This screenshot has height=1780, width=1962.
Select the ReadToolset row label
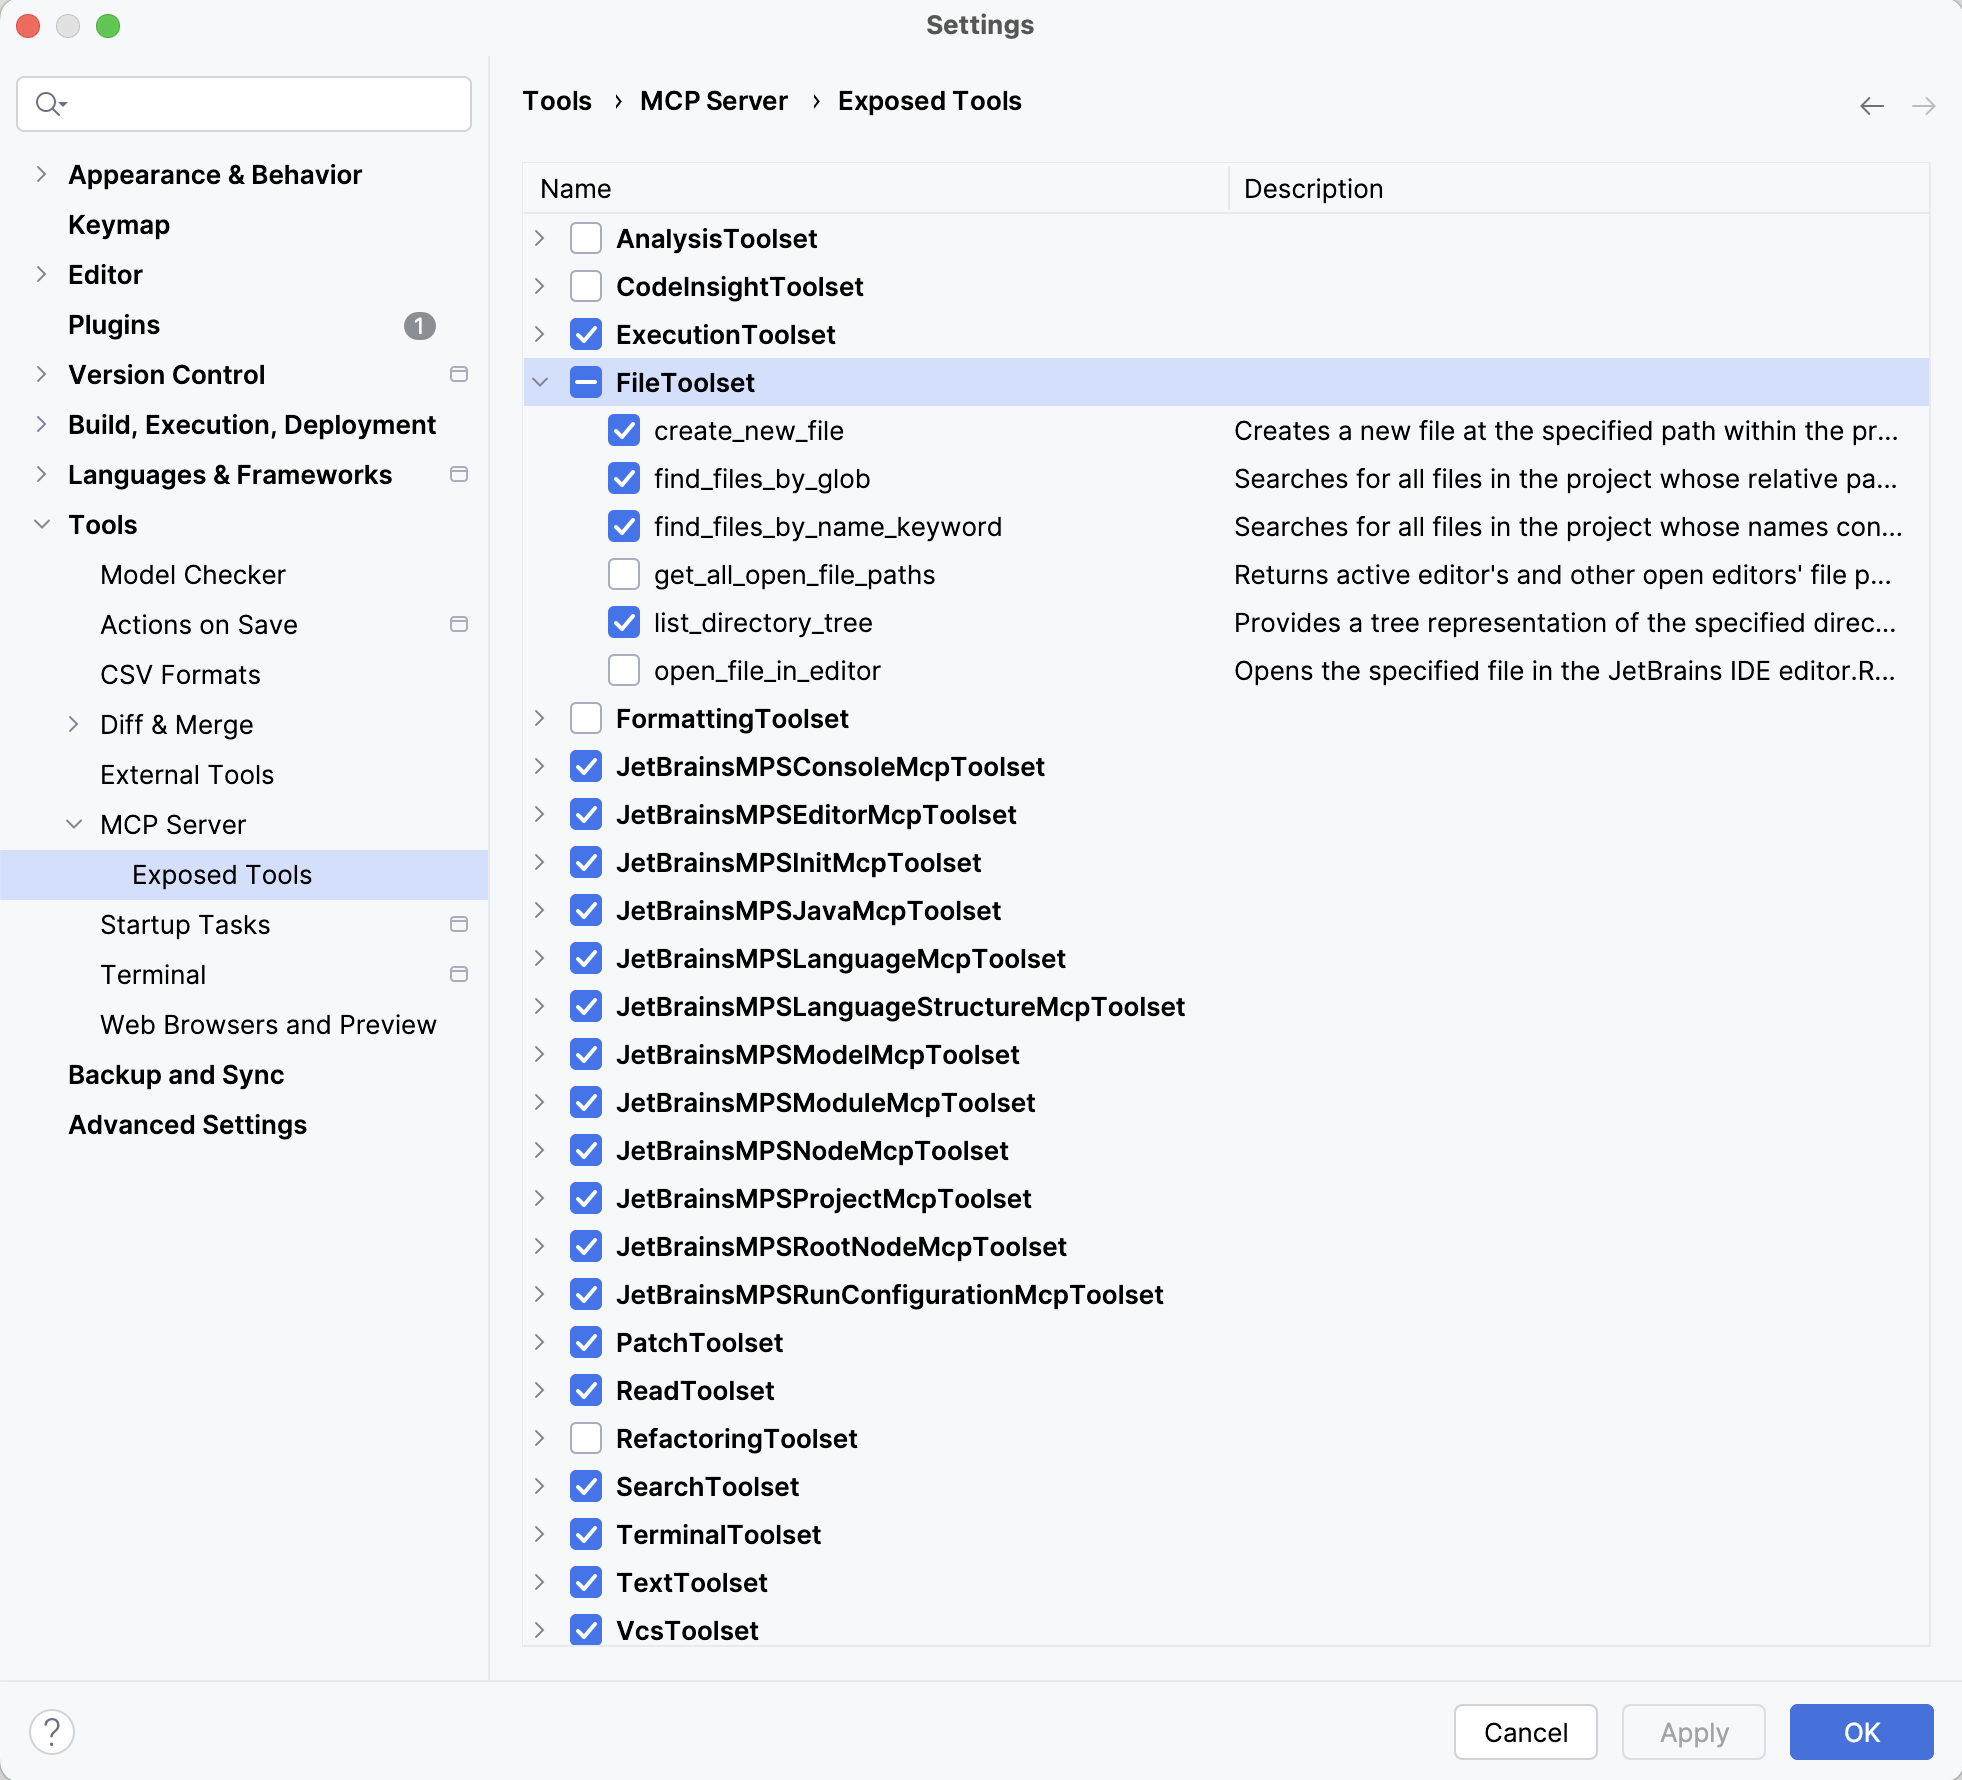tap(695, 1391)
